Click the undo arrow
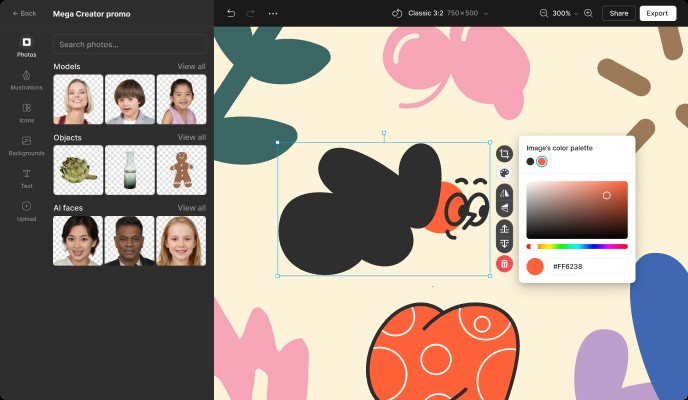 [x=231, y=13]
